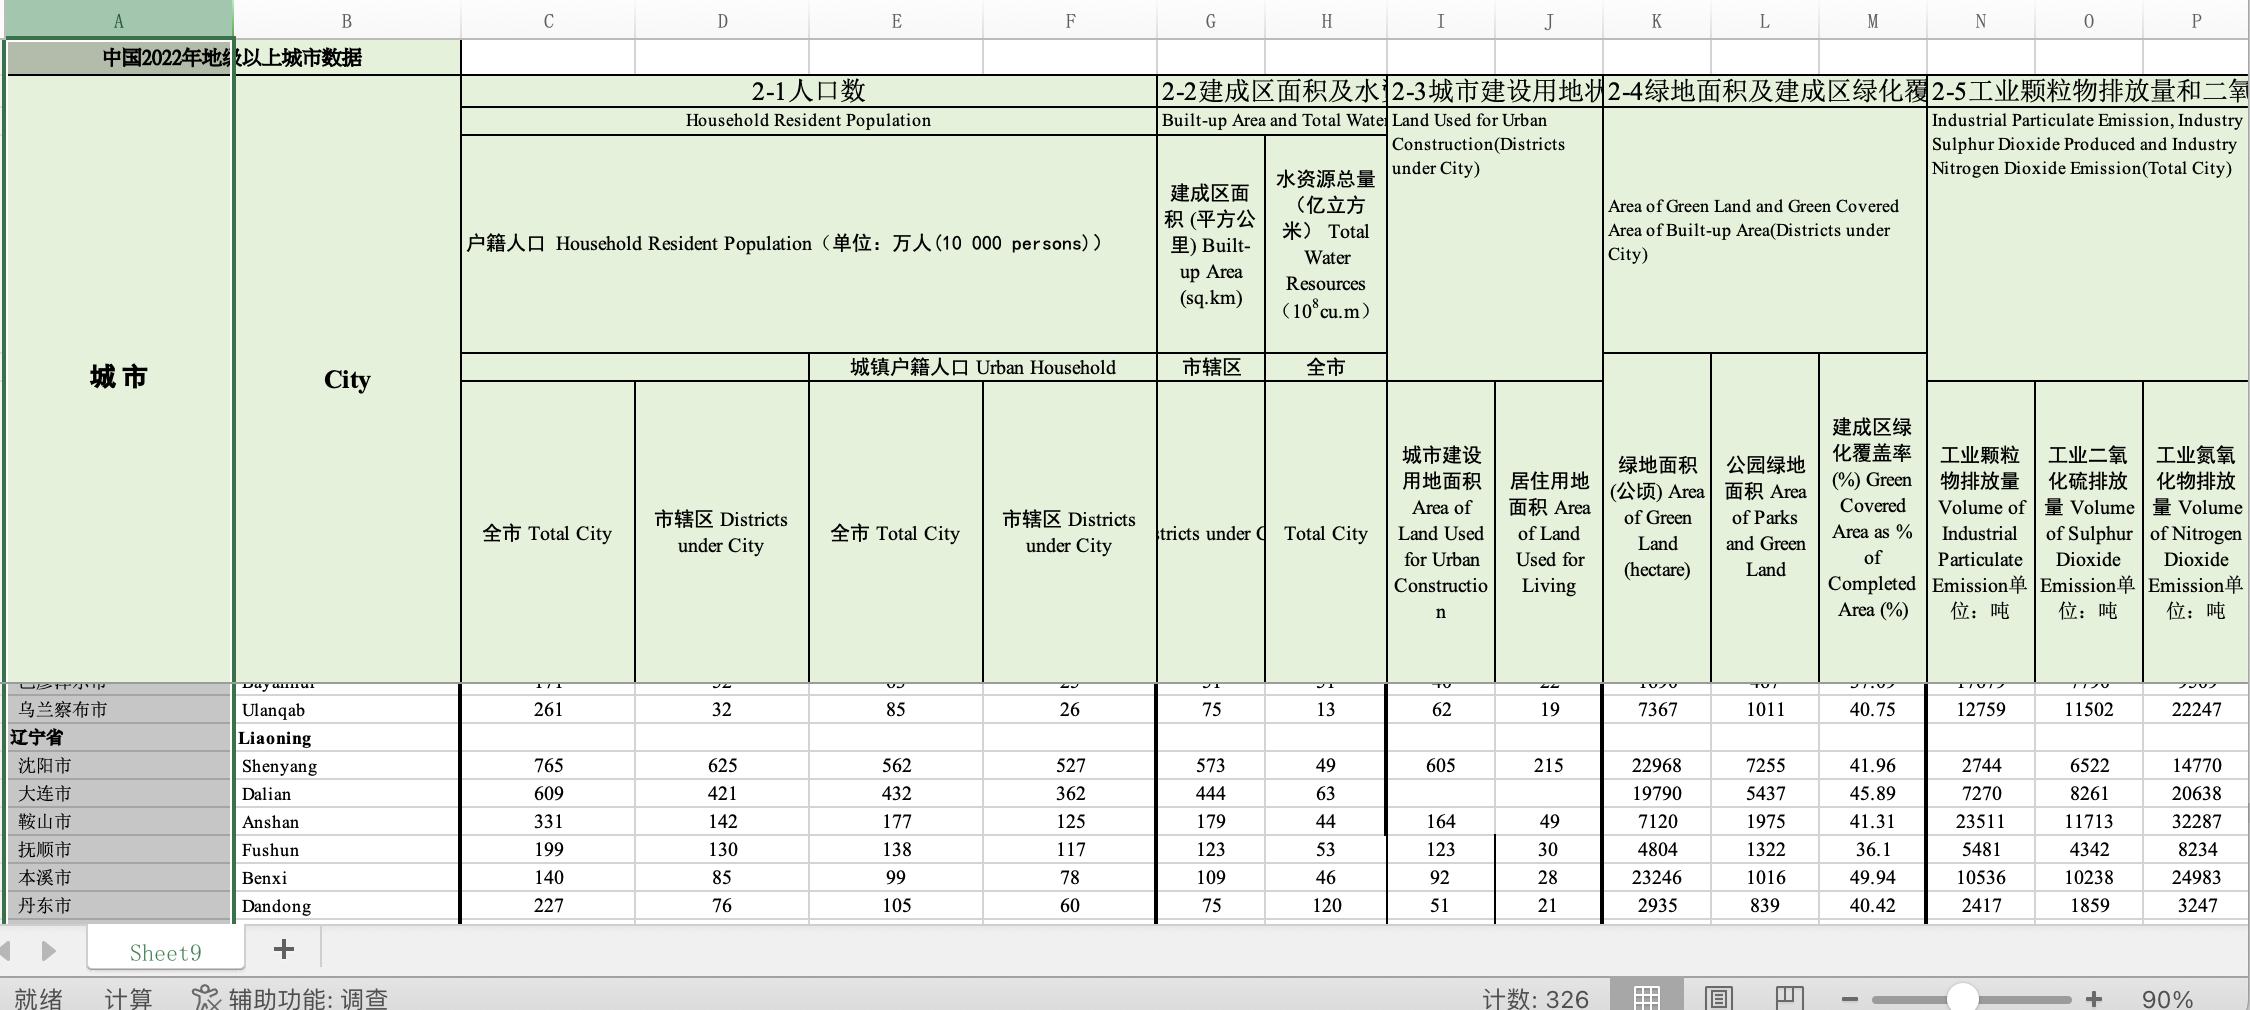Click 工业二氧化硫排放量 column header cell
Screen dimensions: 2250x1010
[2089, 532]
